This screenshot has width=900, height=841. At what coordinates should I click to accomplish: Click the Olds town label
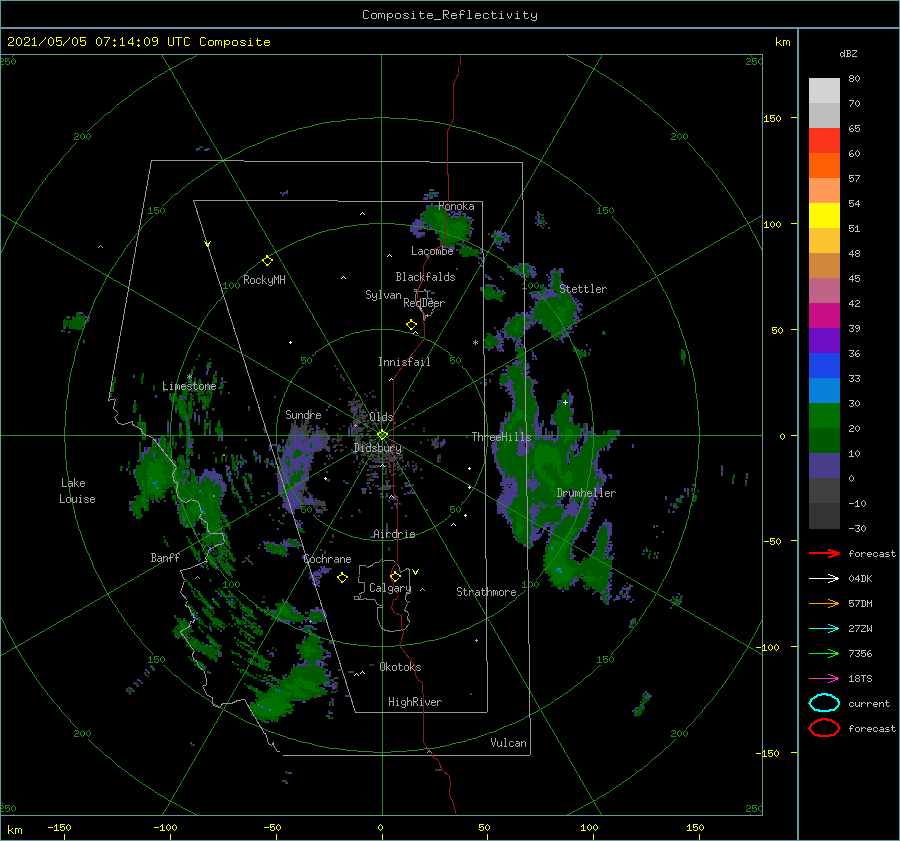(381, 417)
